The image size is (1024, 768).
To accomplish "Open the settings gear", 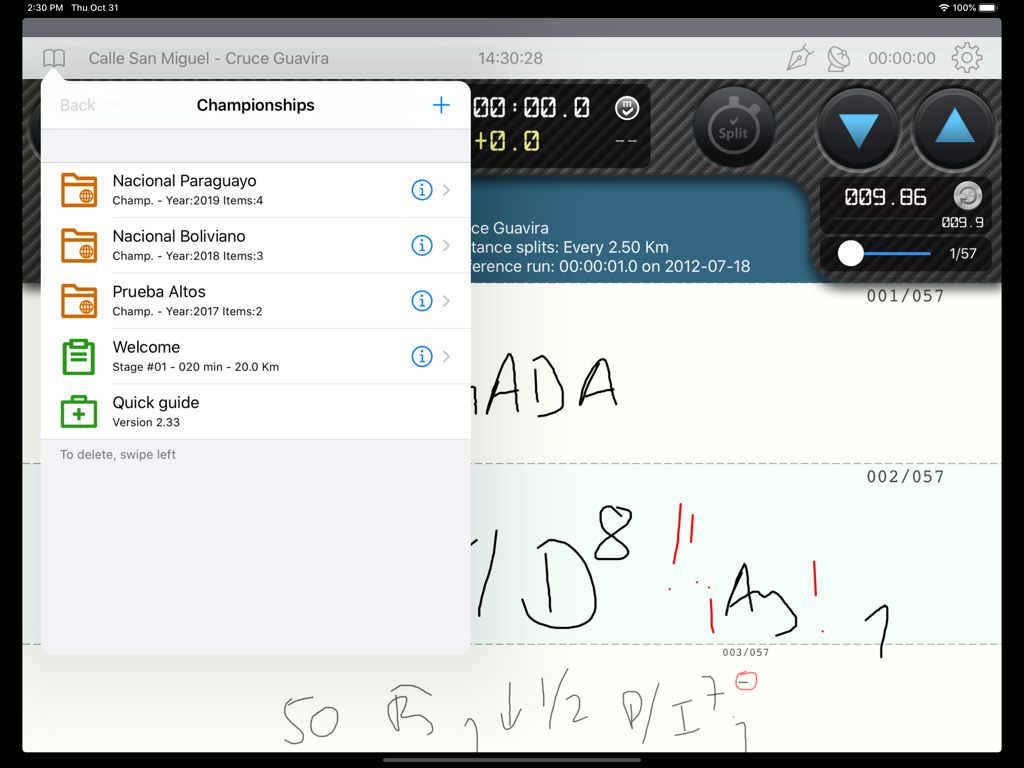I will (x=966, y=58).
